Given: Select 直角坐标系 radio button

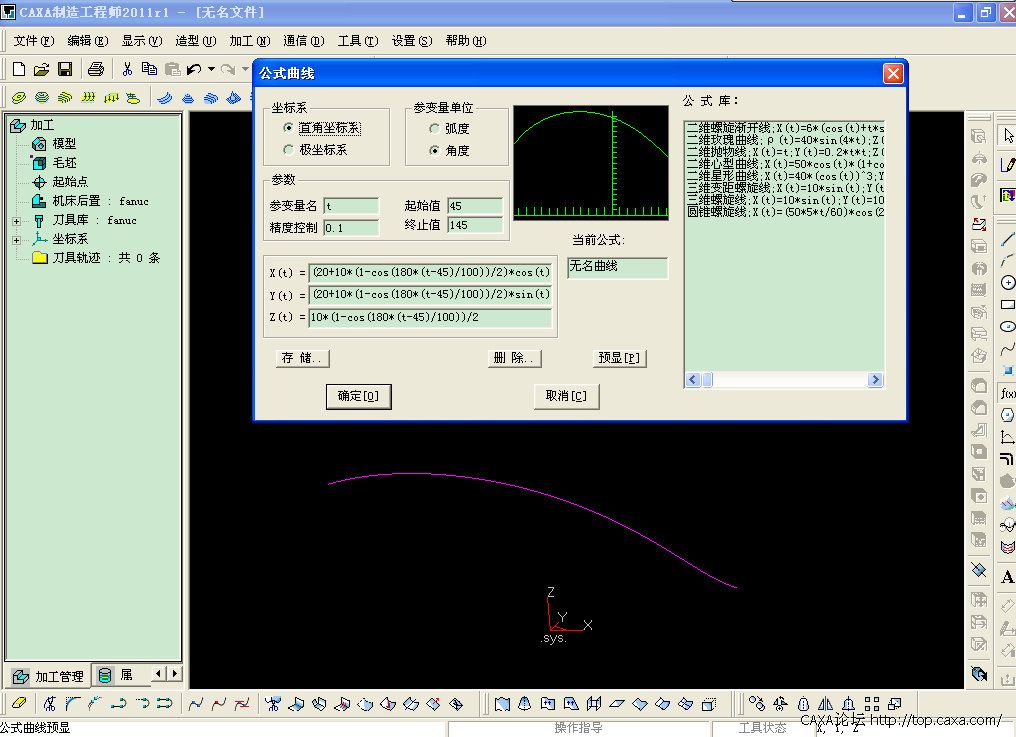Looking at the screenshot, I should (x=288, y=128).
